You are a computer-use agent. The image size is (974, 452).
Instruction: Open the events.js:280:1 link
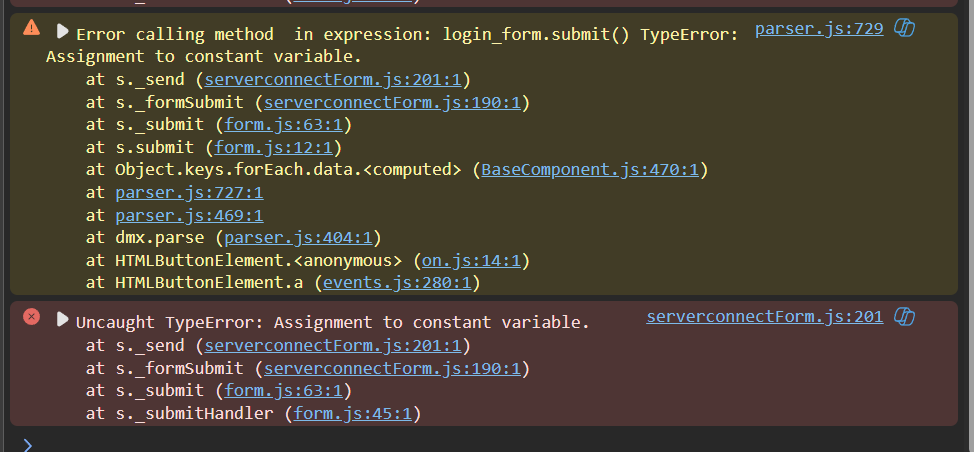pyautogui.click(x=398, y=283)
